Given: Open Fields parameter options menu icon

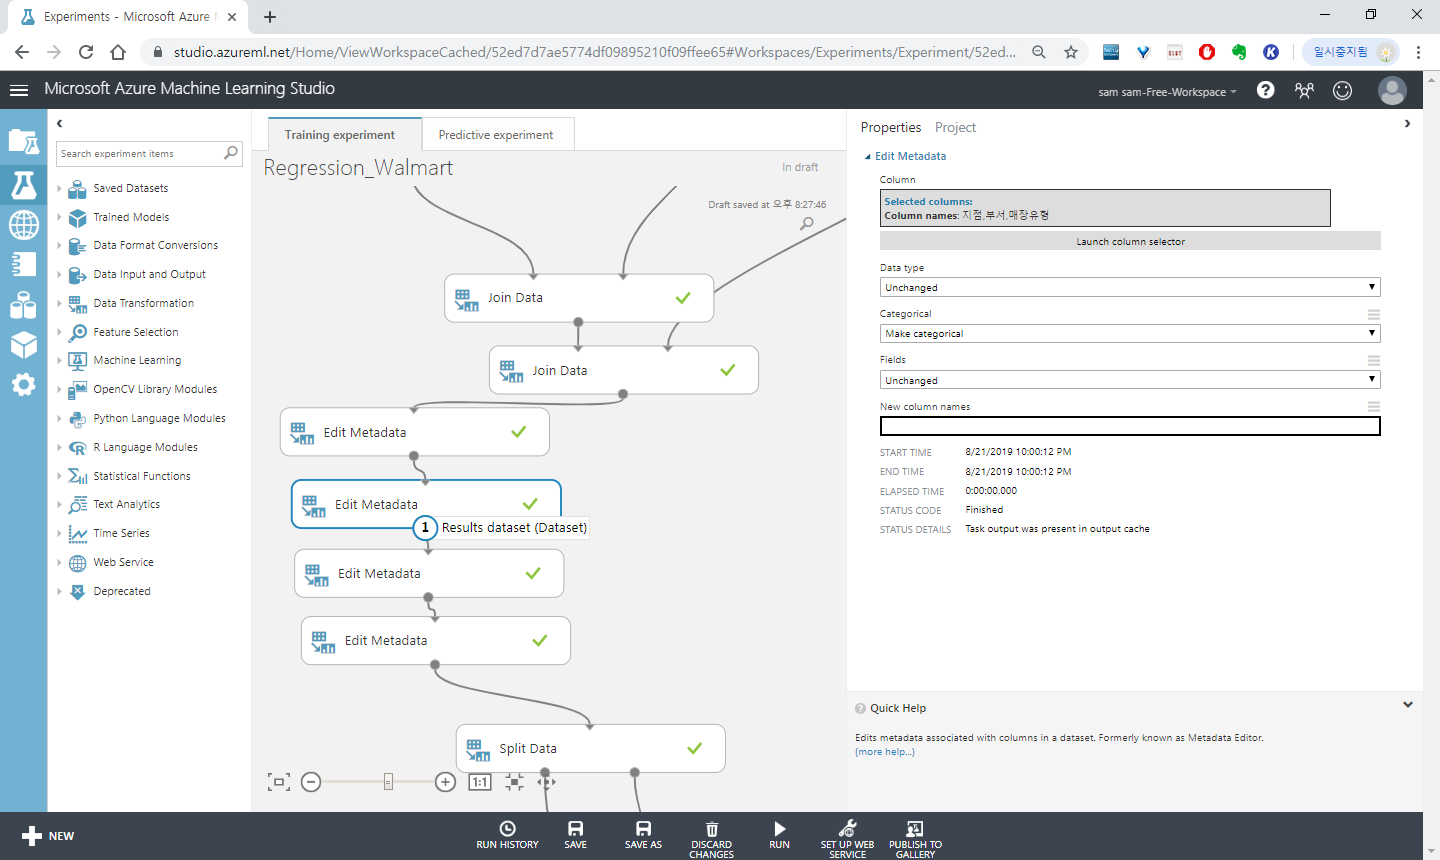Looking at the screenshot, I should [x=1374, y=360].
